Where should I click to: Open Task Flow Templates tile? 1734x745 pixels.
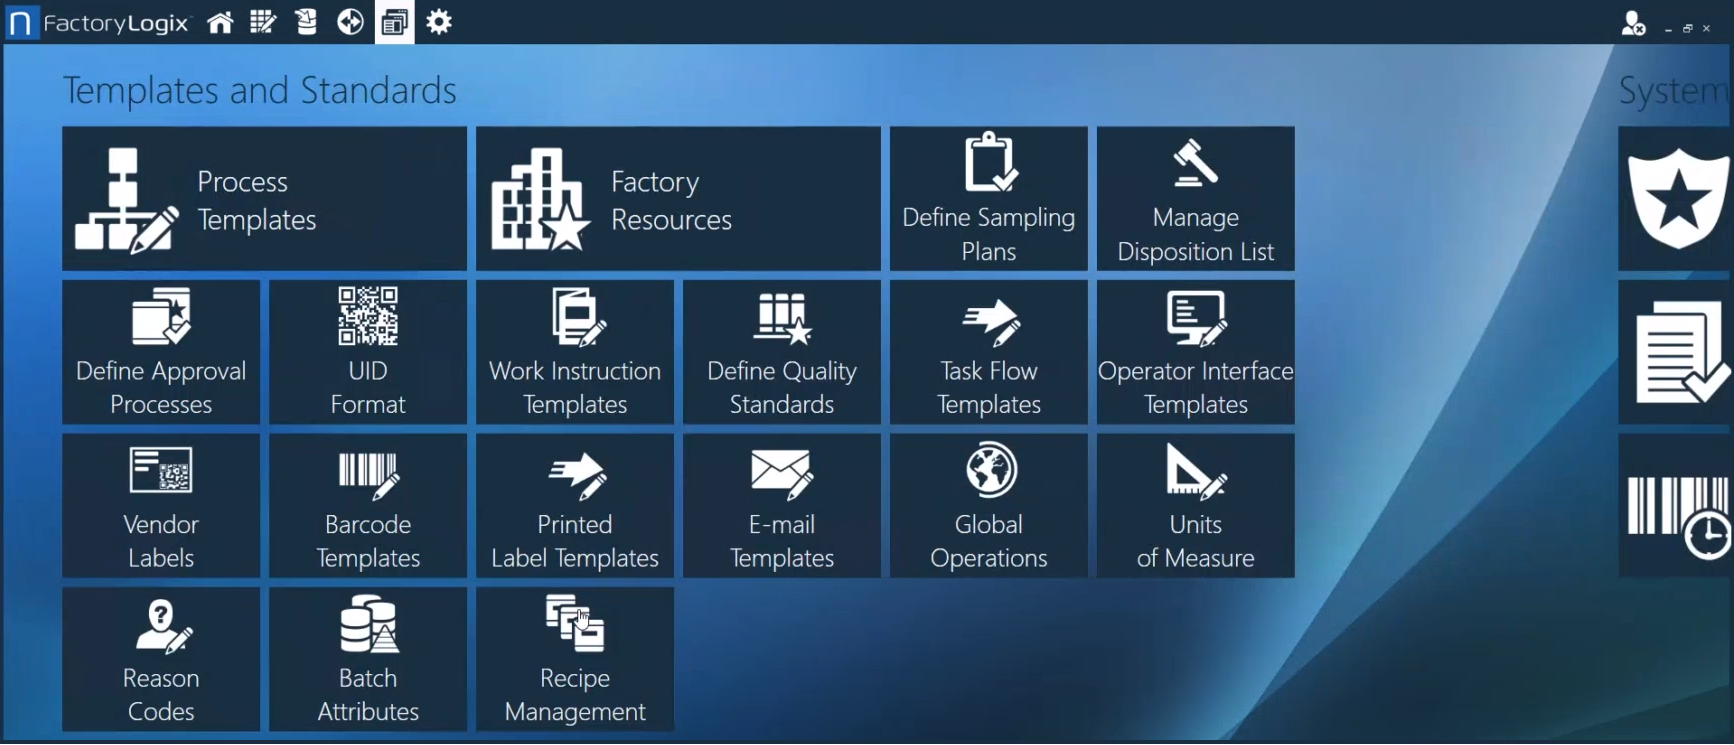[988, 352]
